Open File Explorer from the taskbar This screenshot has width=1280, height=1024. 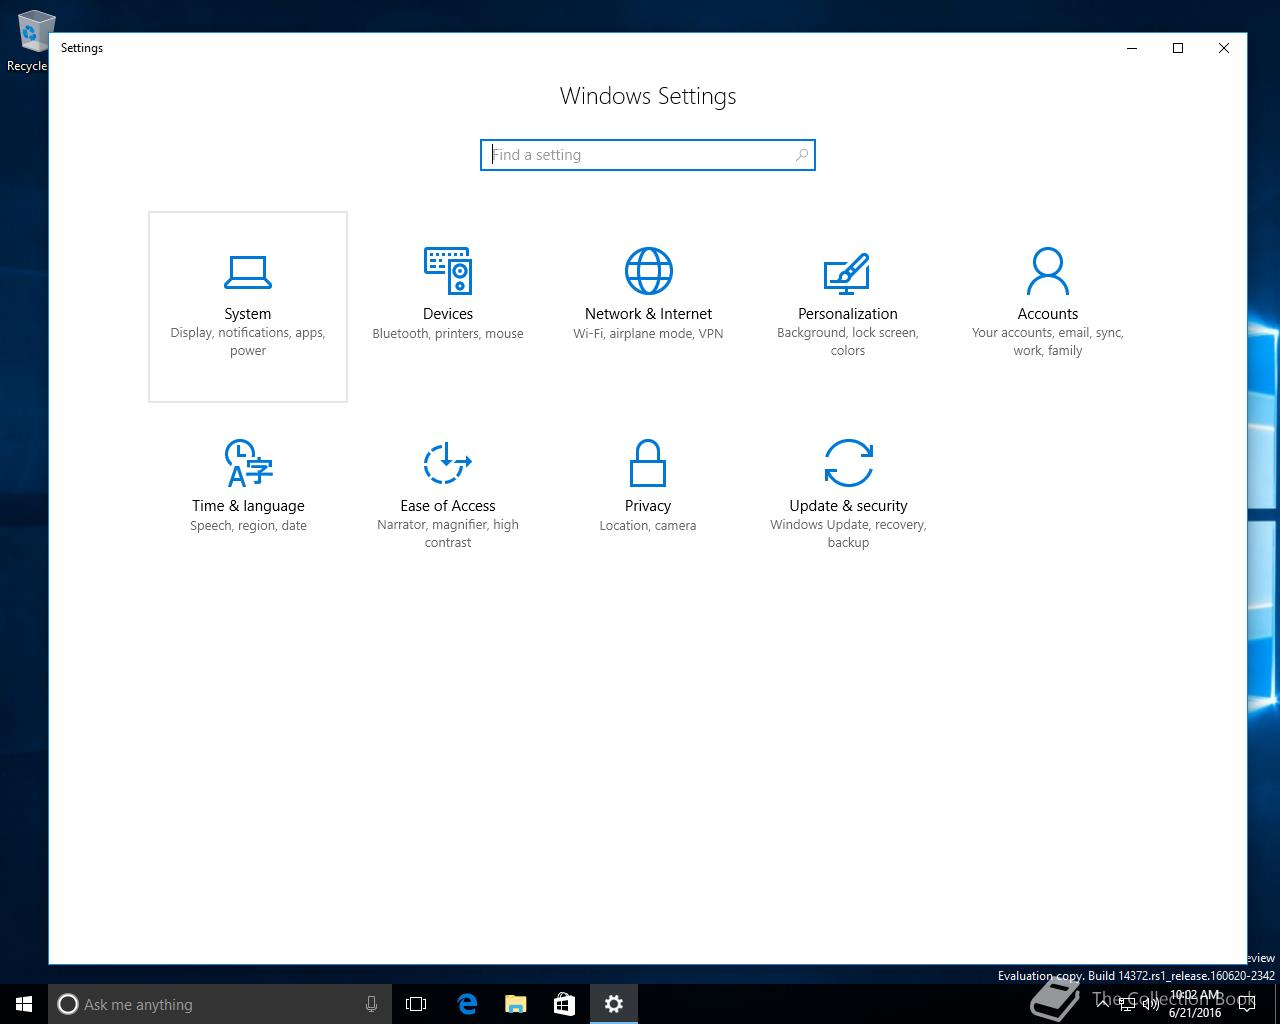[515, 1004]
